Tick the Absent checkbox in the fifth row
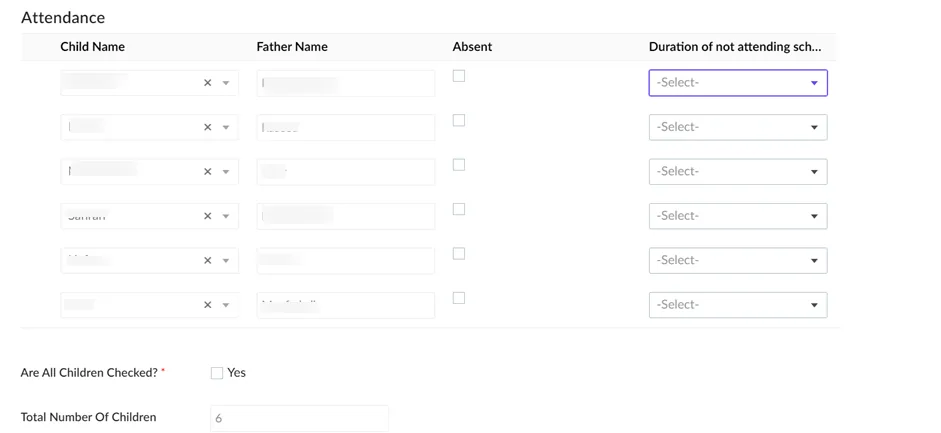 (458, 254)
